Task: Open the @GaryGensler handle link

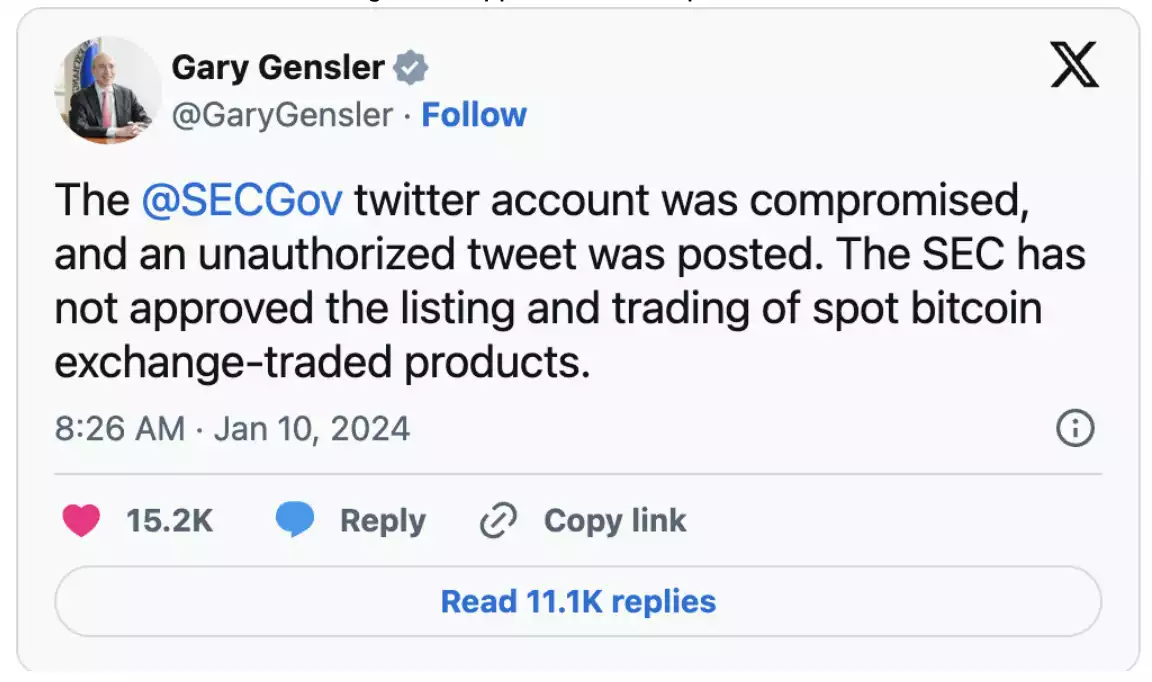Action: point(282,115)
